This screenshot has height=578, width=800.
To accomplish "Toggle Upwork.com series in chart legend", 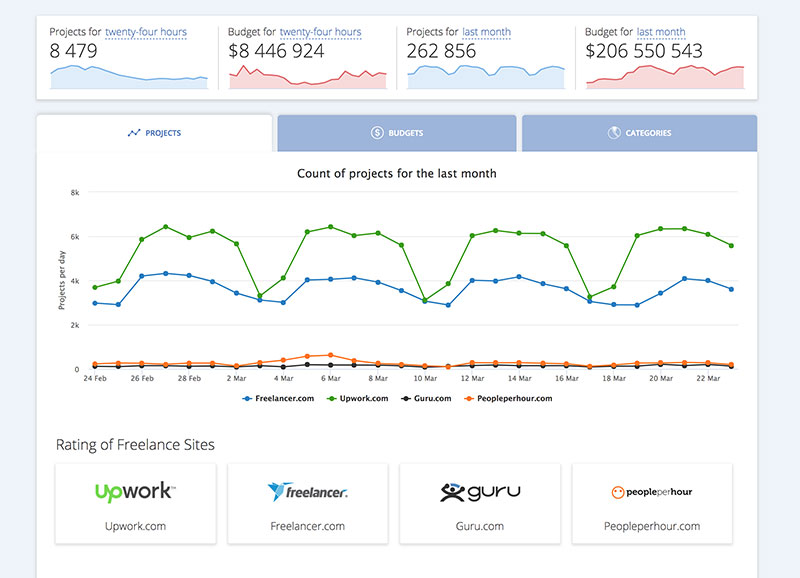I will coord(357,398).
